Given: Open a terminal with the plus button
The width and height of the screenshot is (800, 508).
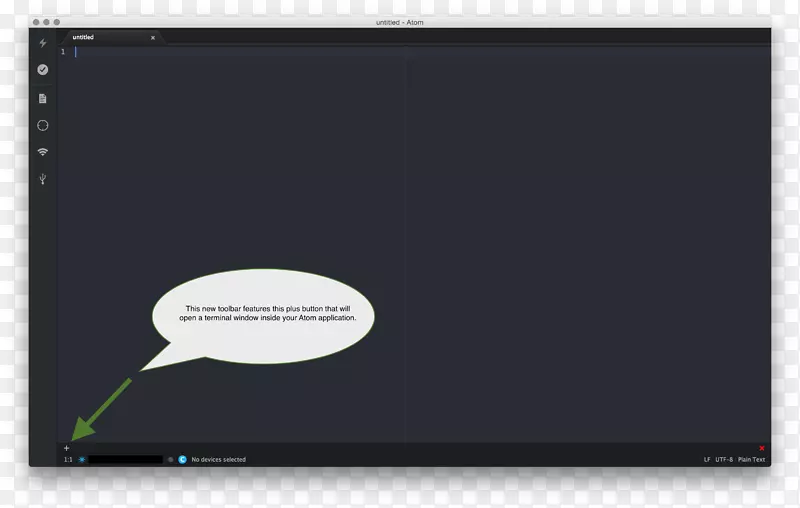Looking at the screenshot, I should [x=67, y=448].
